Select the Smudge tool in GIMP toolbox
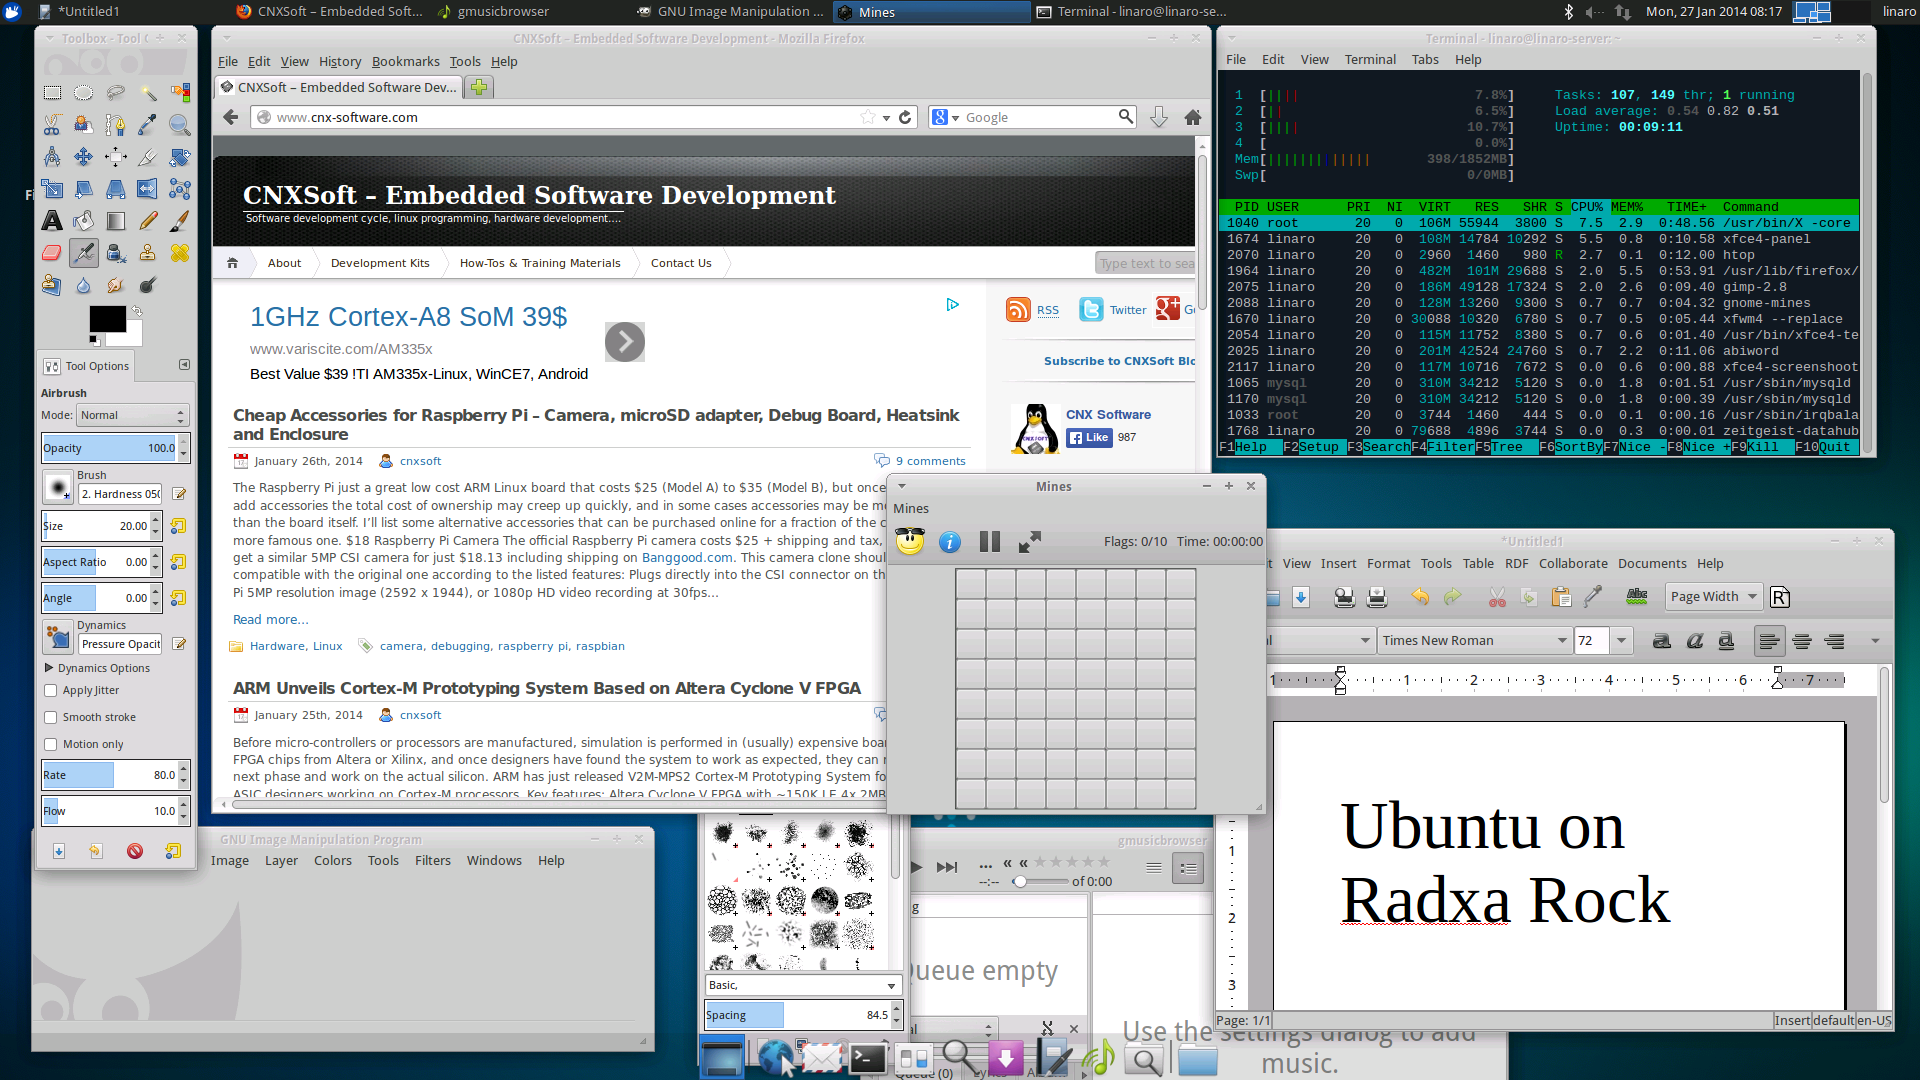The height and width of the screenshot is (1080, 1920). 116,285
